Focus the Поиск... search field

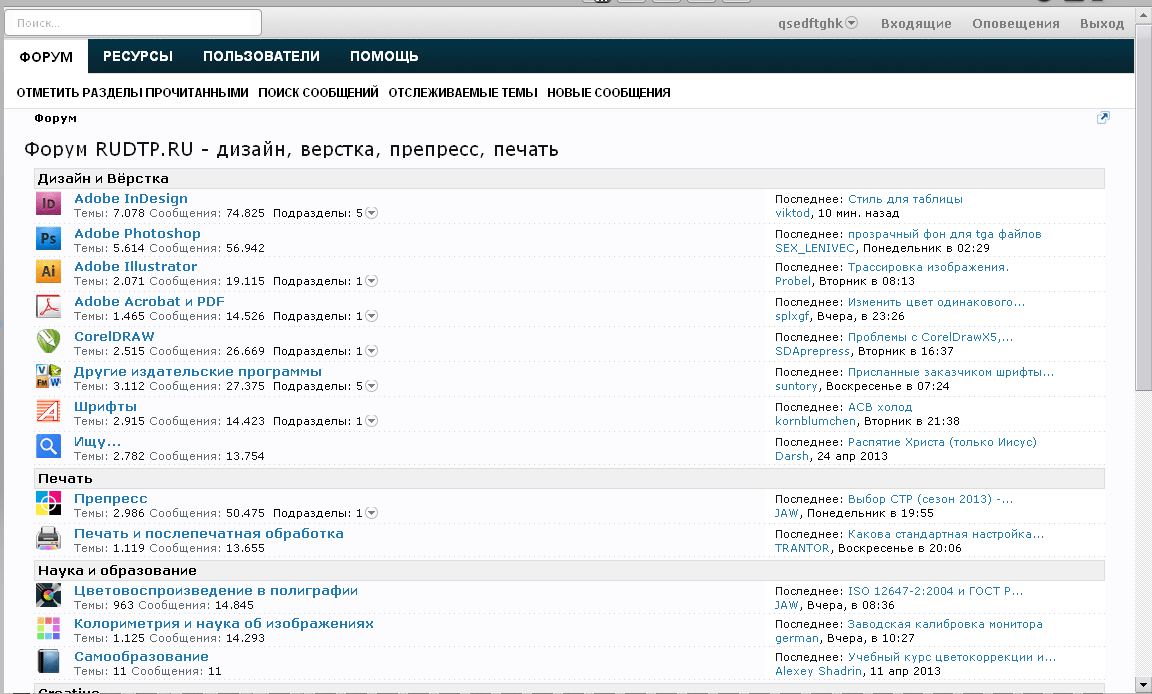[x=133, y=23]
